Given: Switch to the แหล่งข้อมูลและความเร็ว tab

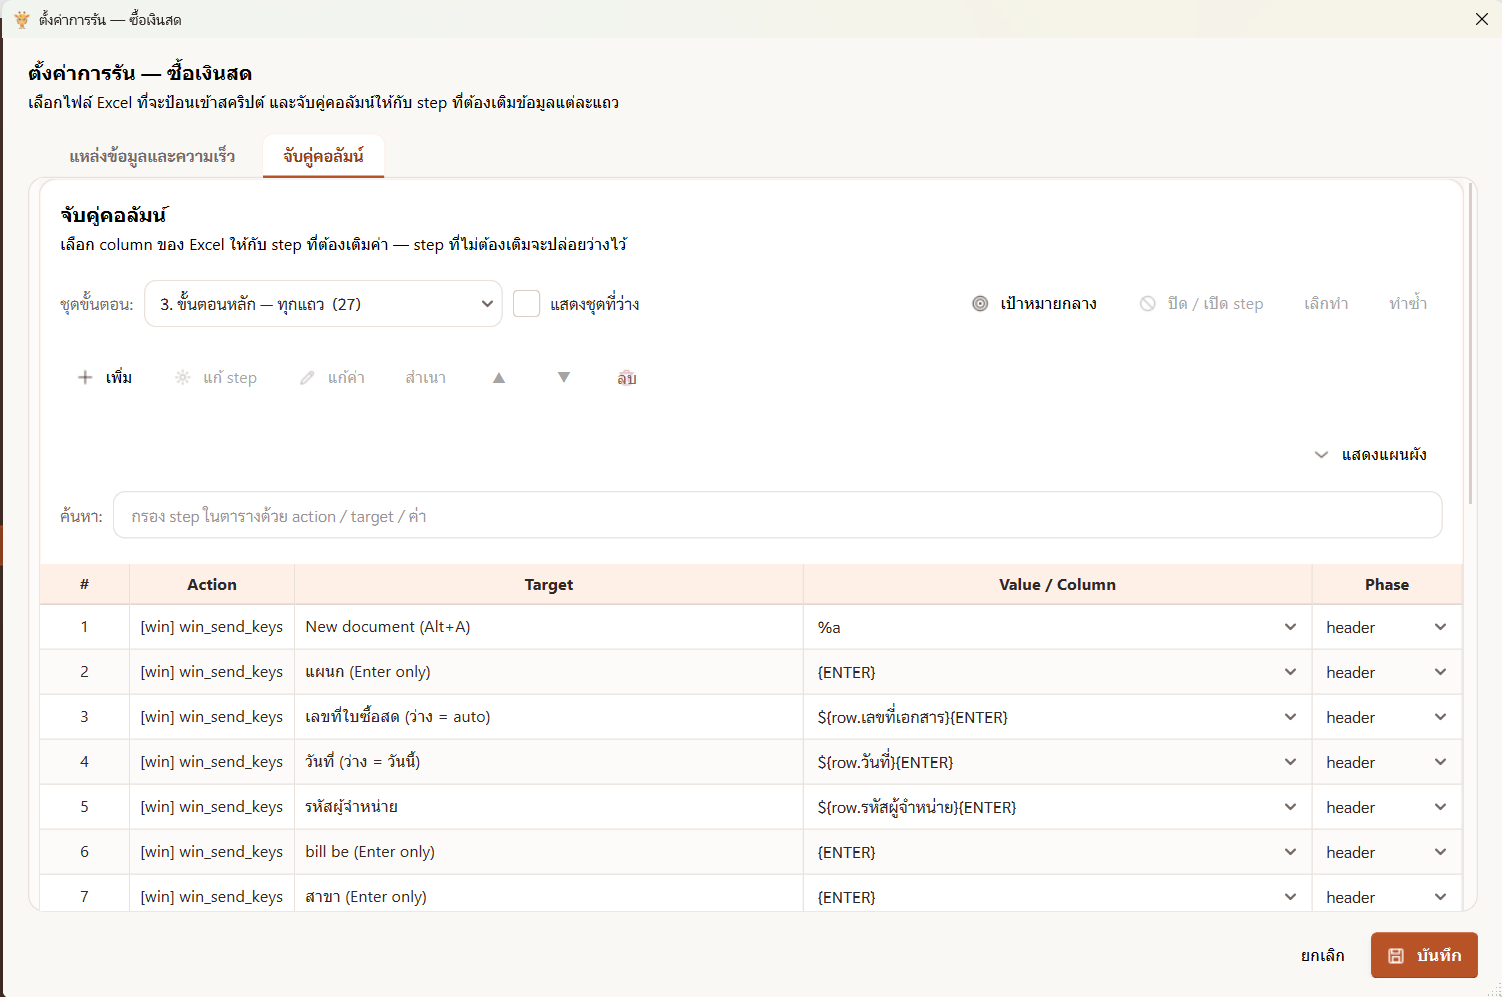Looking at the screenshot, I should [152, 156].
